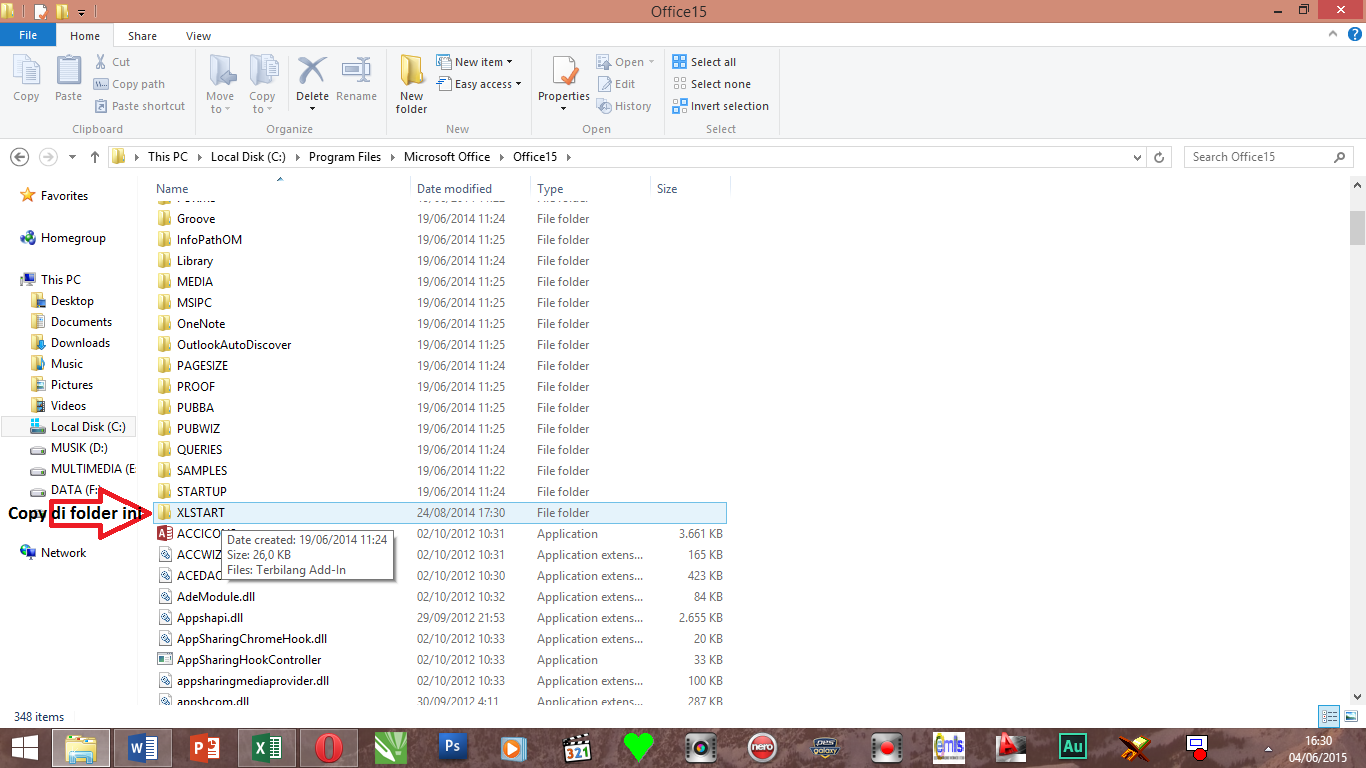1366x768 pixels.
Task: Open the New item dropdown
Action: click(x=475, y=62)
